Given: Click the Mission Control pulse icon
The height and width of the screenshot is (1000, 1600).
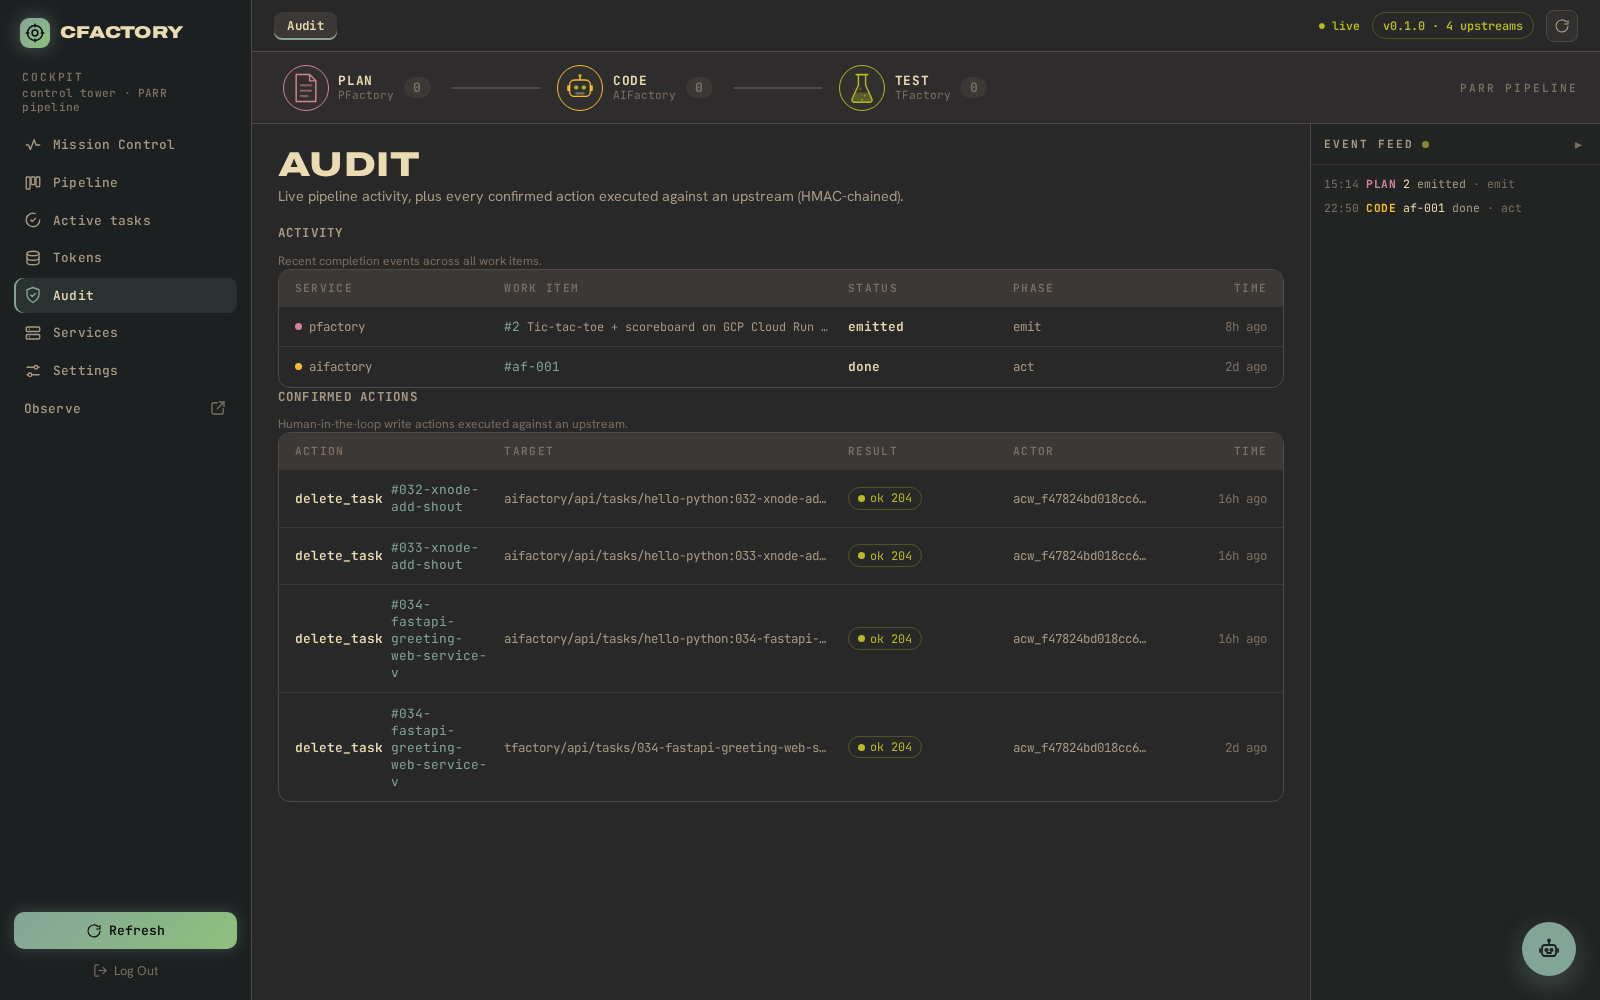Looking at the screenshot, I should click(x=33, y=145).
